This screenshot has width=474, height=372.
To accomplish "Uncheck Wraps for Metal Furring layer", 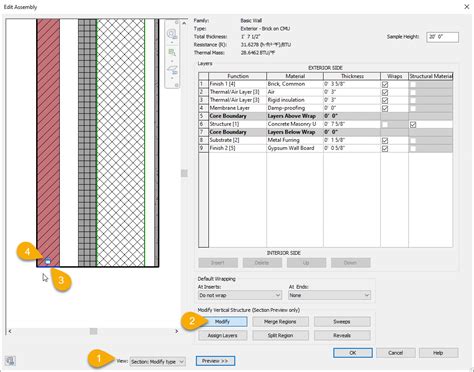I will pos(385,140).
